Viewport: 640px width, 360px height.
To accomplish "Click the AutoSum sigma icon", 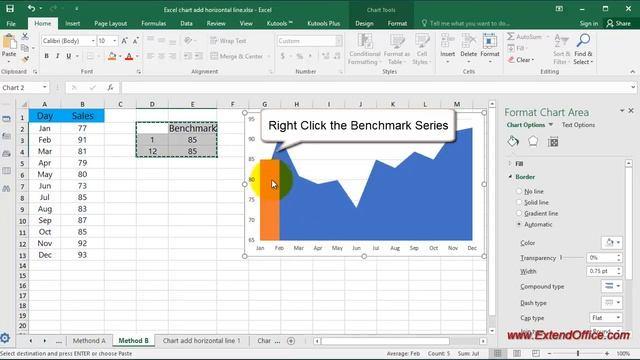I will [511, 37].
